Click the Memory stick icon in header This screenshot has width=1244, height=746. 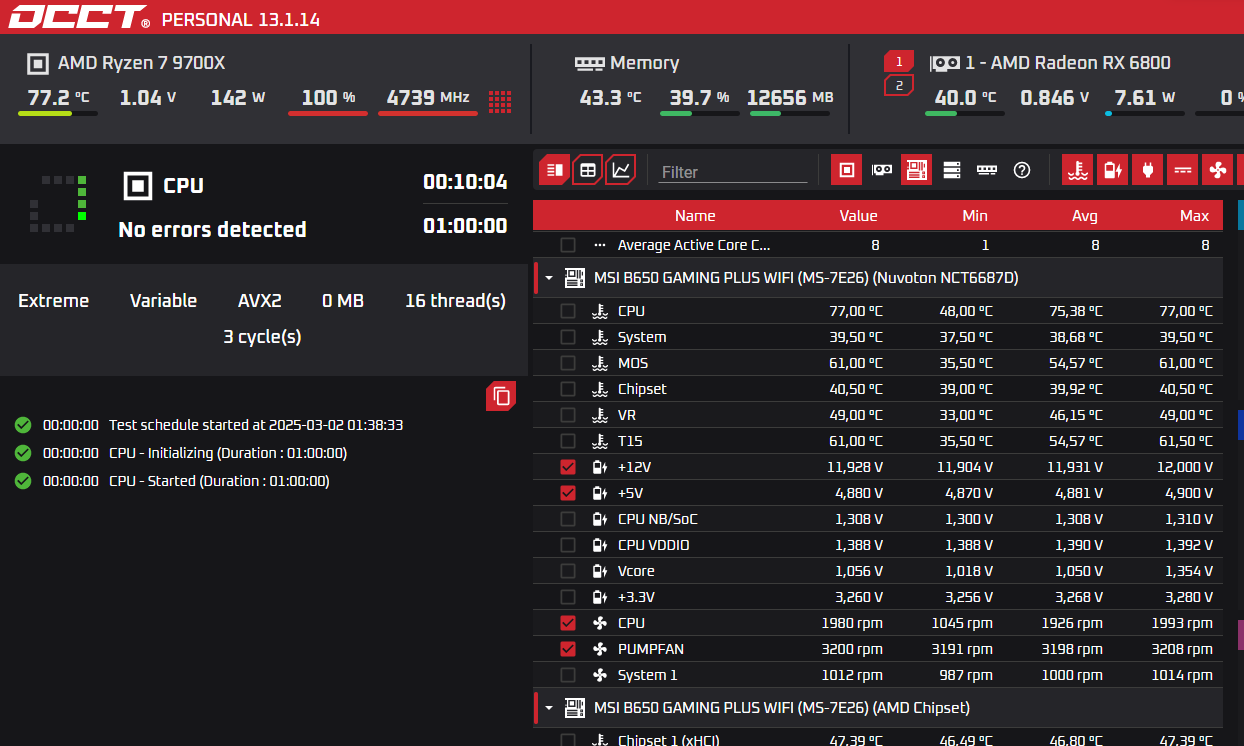click(x=589, y=63)
